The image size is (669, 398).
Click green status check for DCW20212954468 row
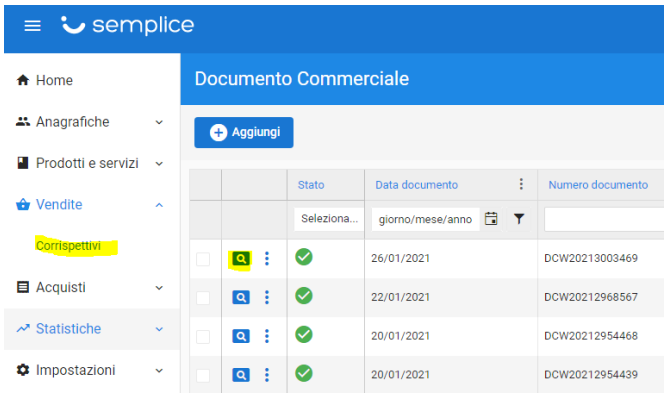(x=304, y=334)
